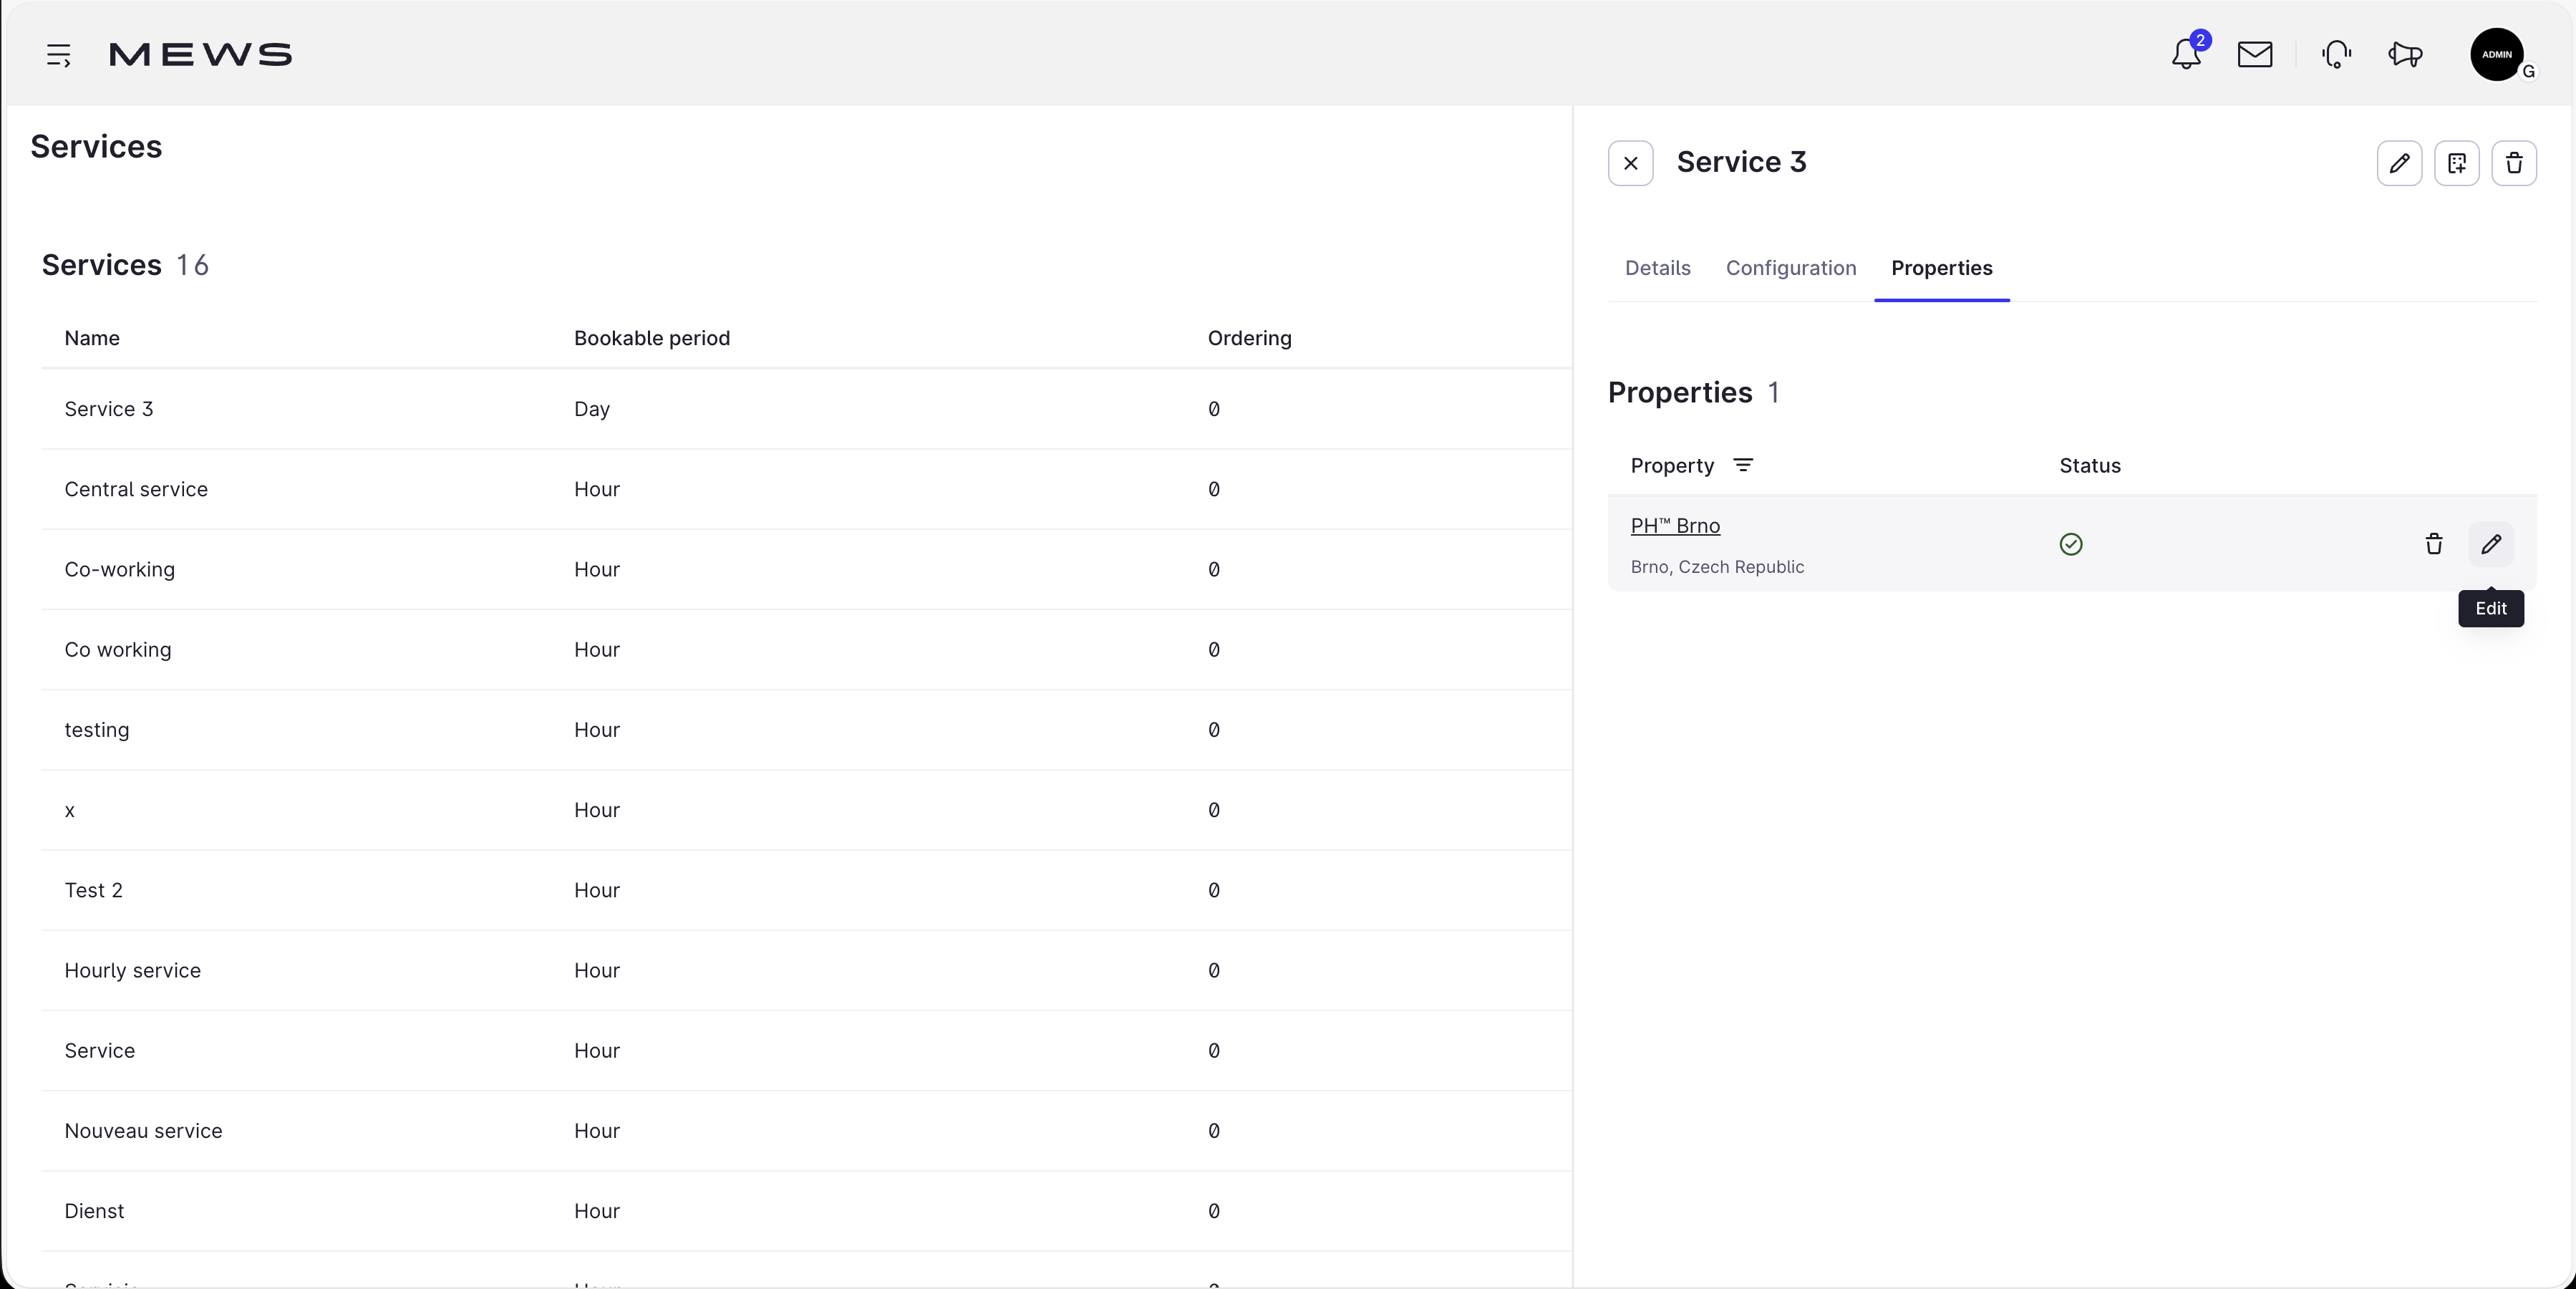Click the Bookable period column header
Screen dimensions: 2576x1289
pyautogui.click(x=652, y=338)
